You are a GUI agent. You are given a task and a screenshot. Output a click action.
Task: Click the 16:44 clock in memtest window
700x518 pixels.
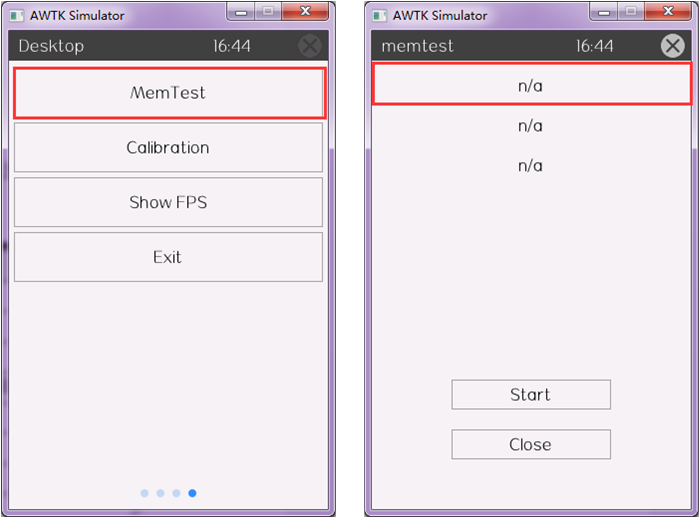tap(595, 46)
